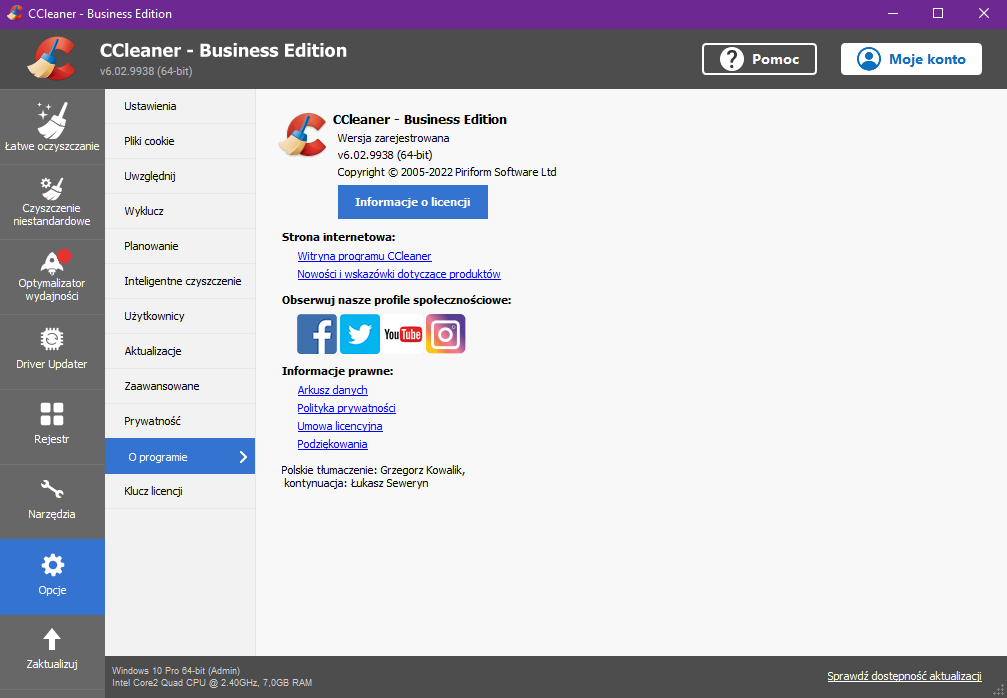Click CCleaner - Business Edition header title
1007x698 pixels.
[x=223, y=51]
